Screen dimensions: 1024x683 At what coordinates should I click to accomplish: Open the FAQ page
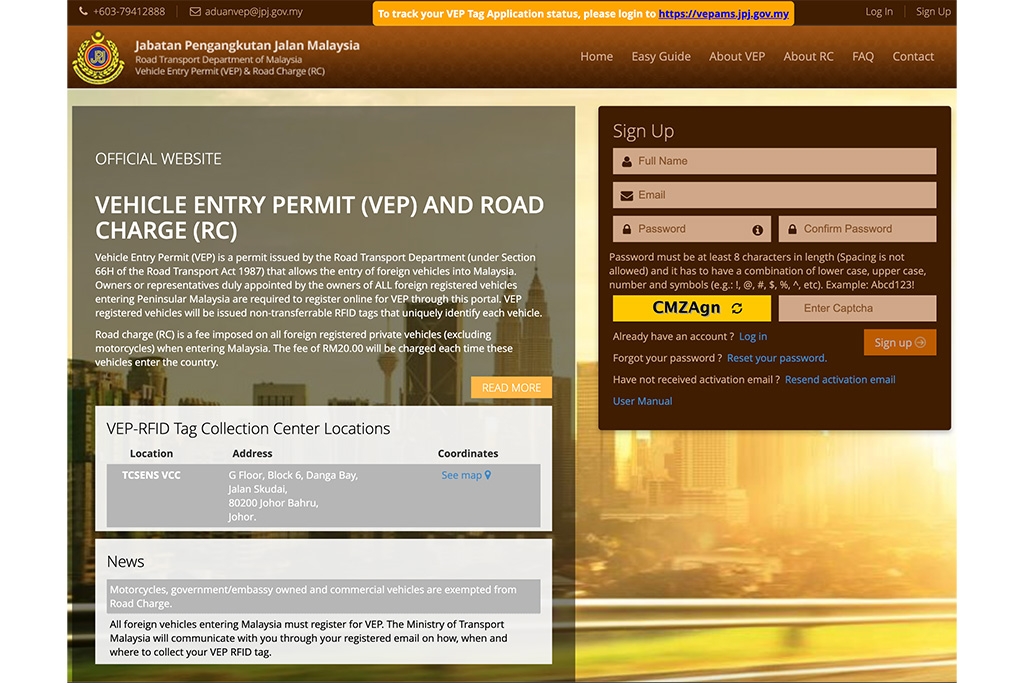[863, 56]
